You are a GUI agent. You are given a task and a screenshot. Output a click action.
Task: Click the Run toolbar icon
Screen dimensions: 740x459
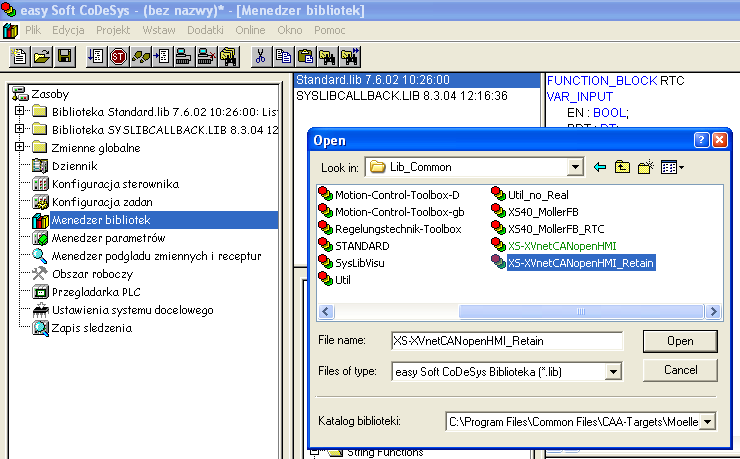click(x=96, y=57)
